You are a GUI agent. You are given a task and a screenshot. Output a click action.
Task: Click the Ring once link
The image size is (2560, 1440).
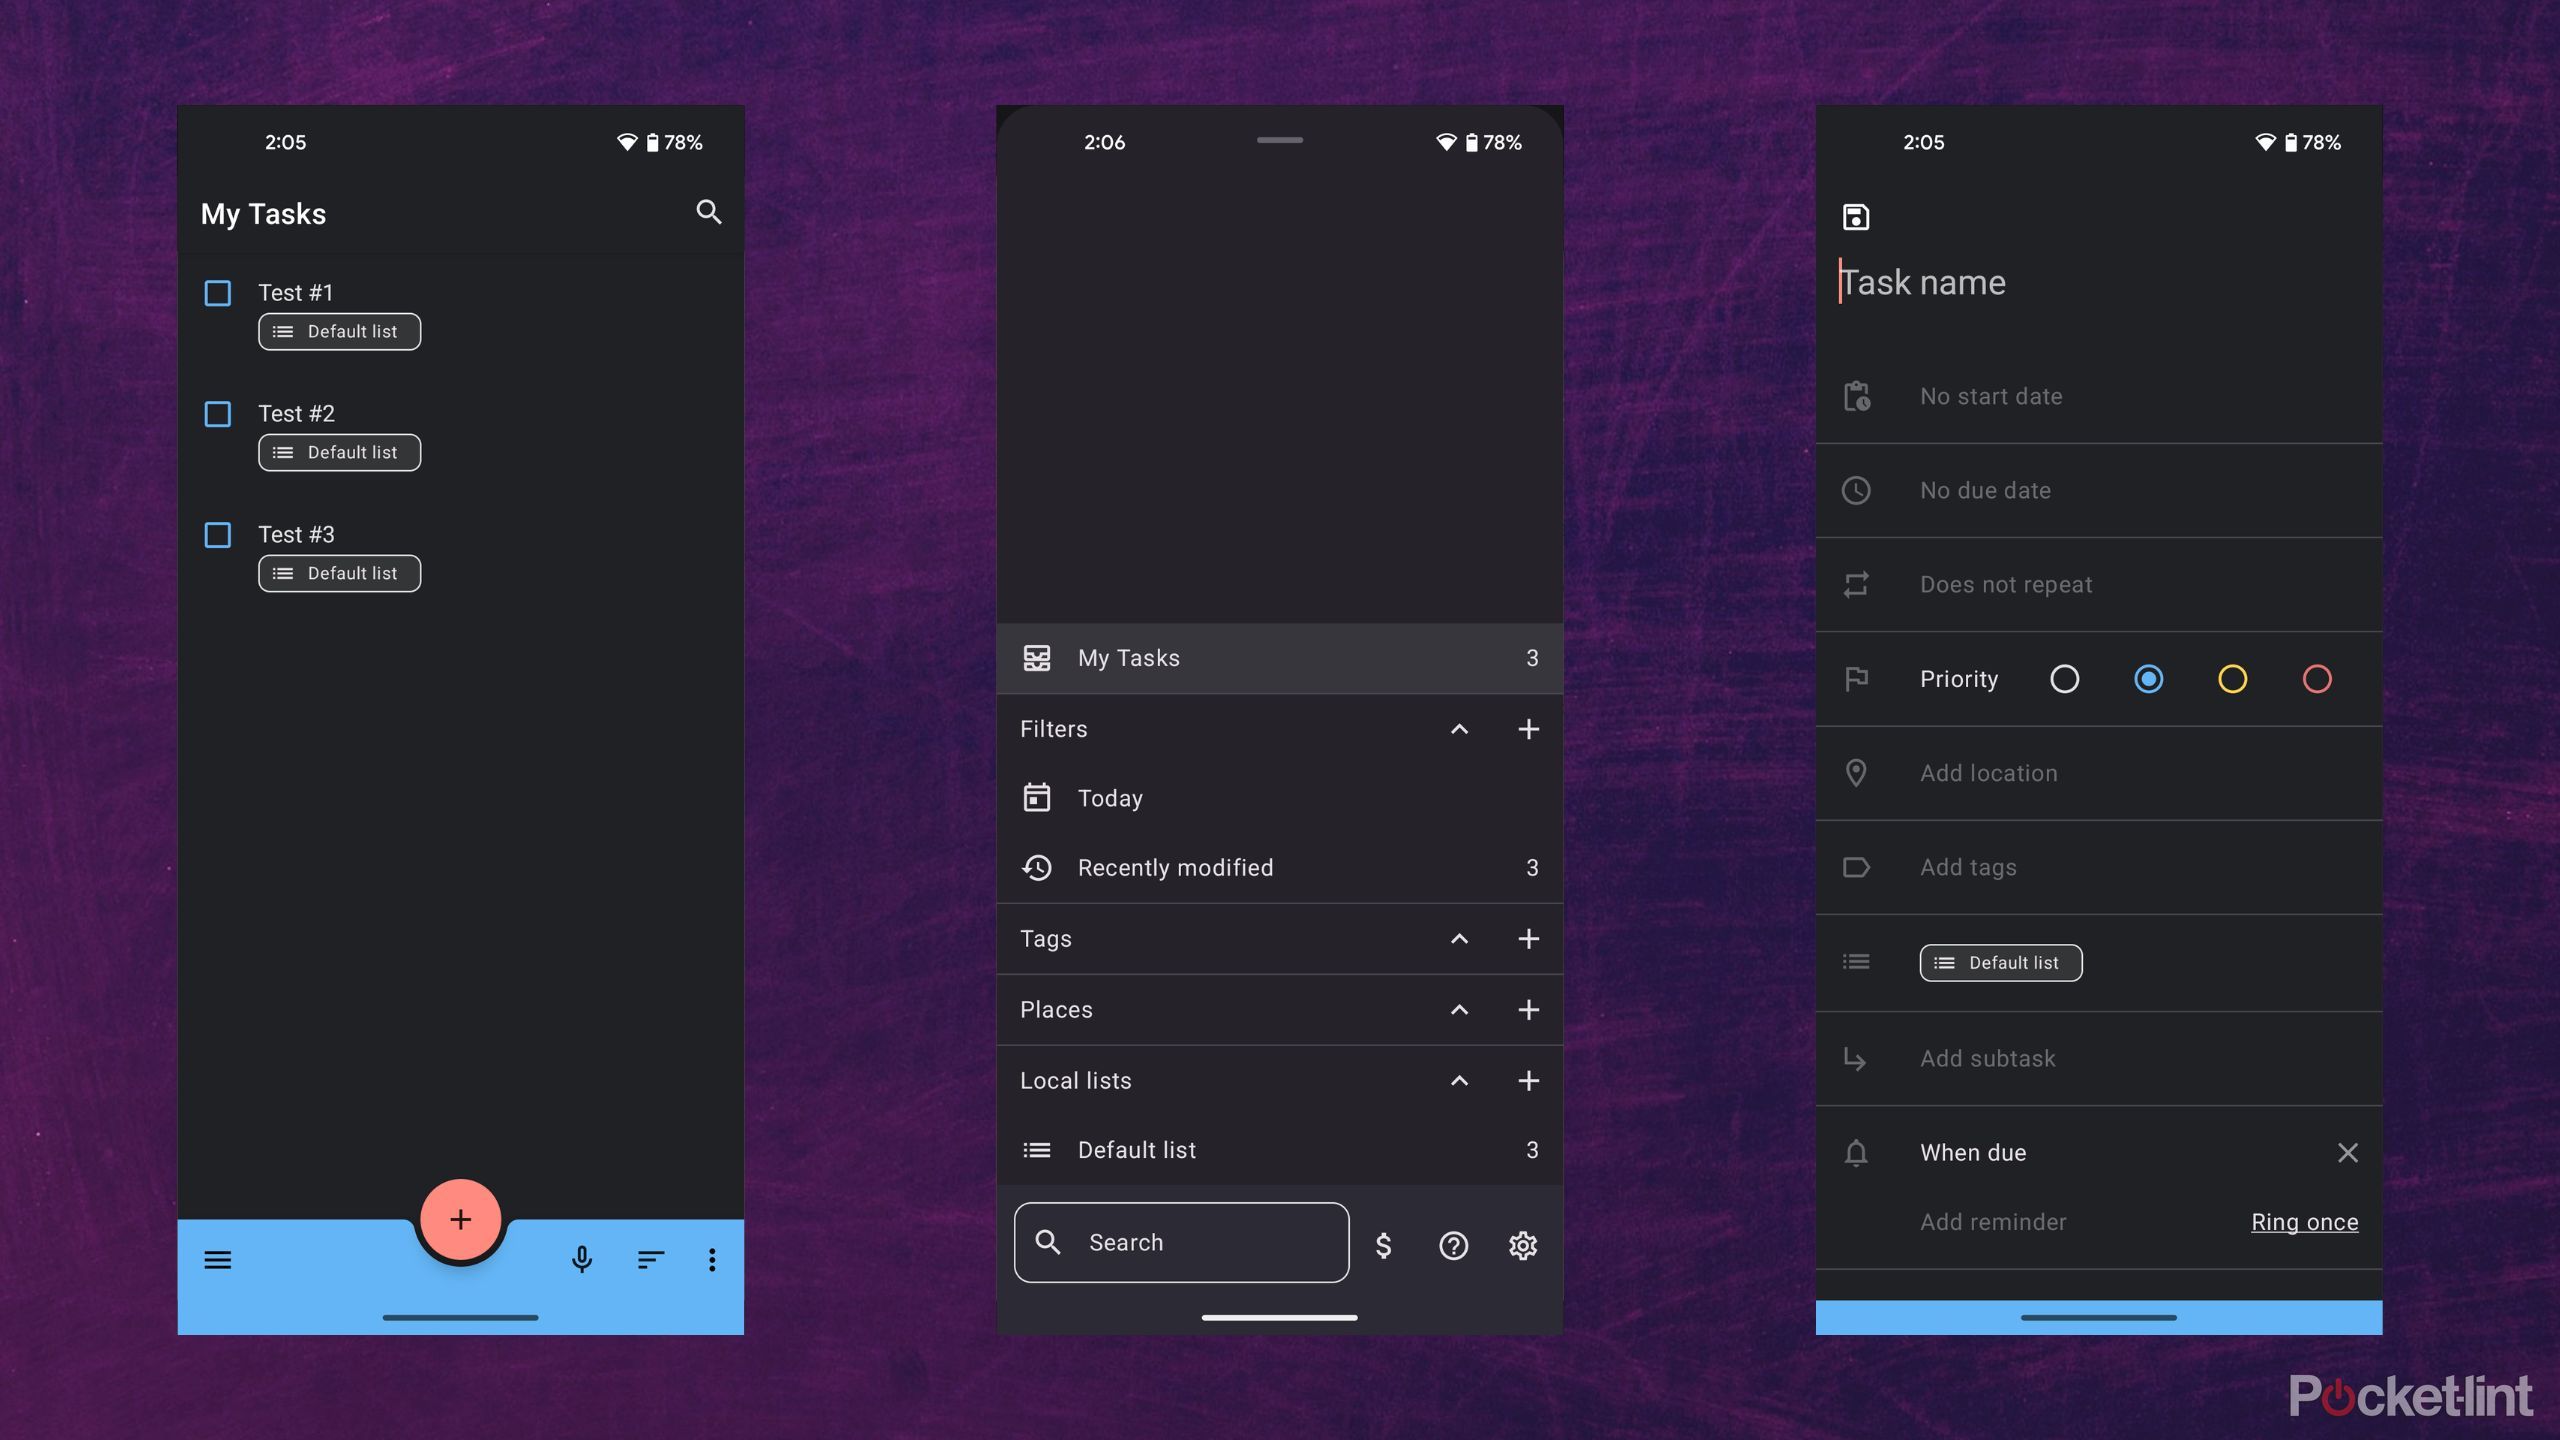pyautogui.click(x=2304, y=1222)
